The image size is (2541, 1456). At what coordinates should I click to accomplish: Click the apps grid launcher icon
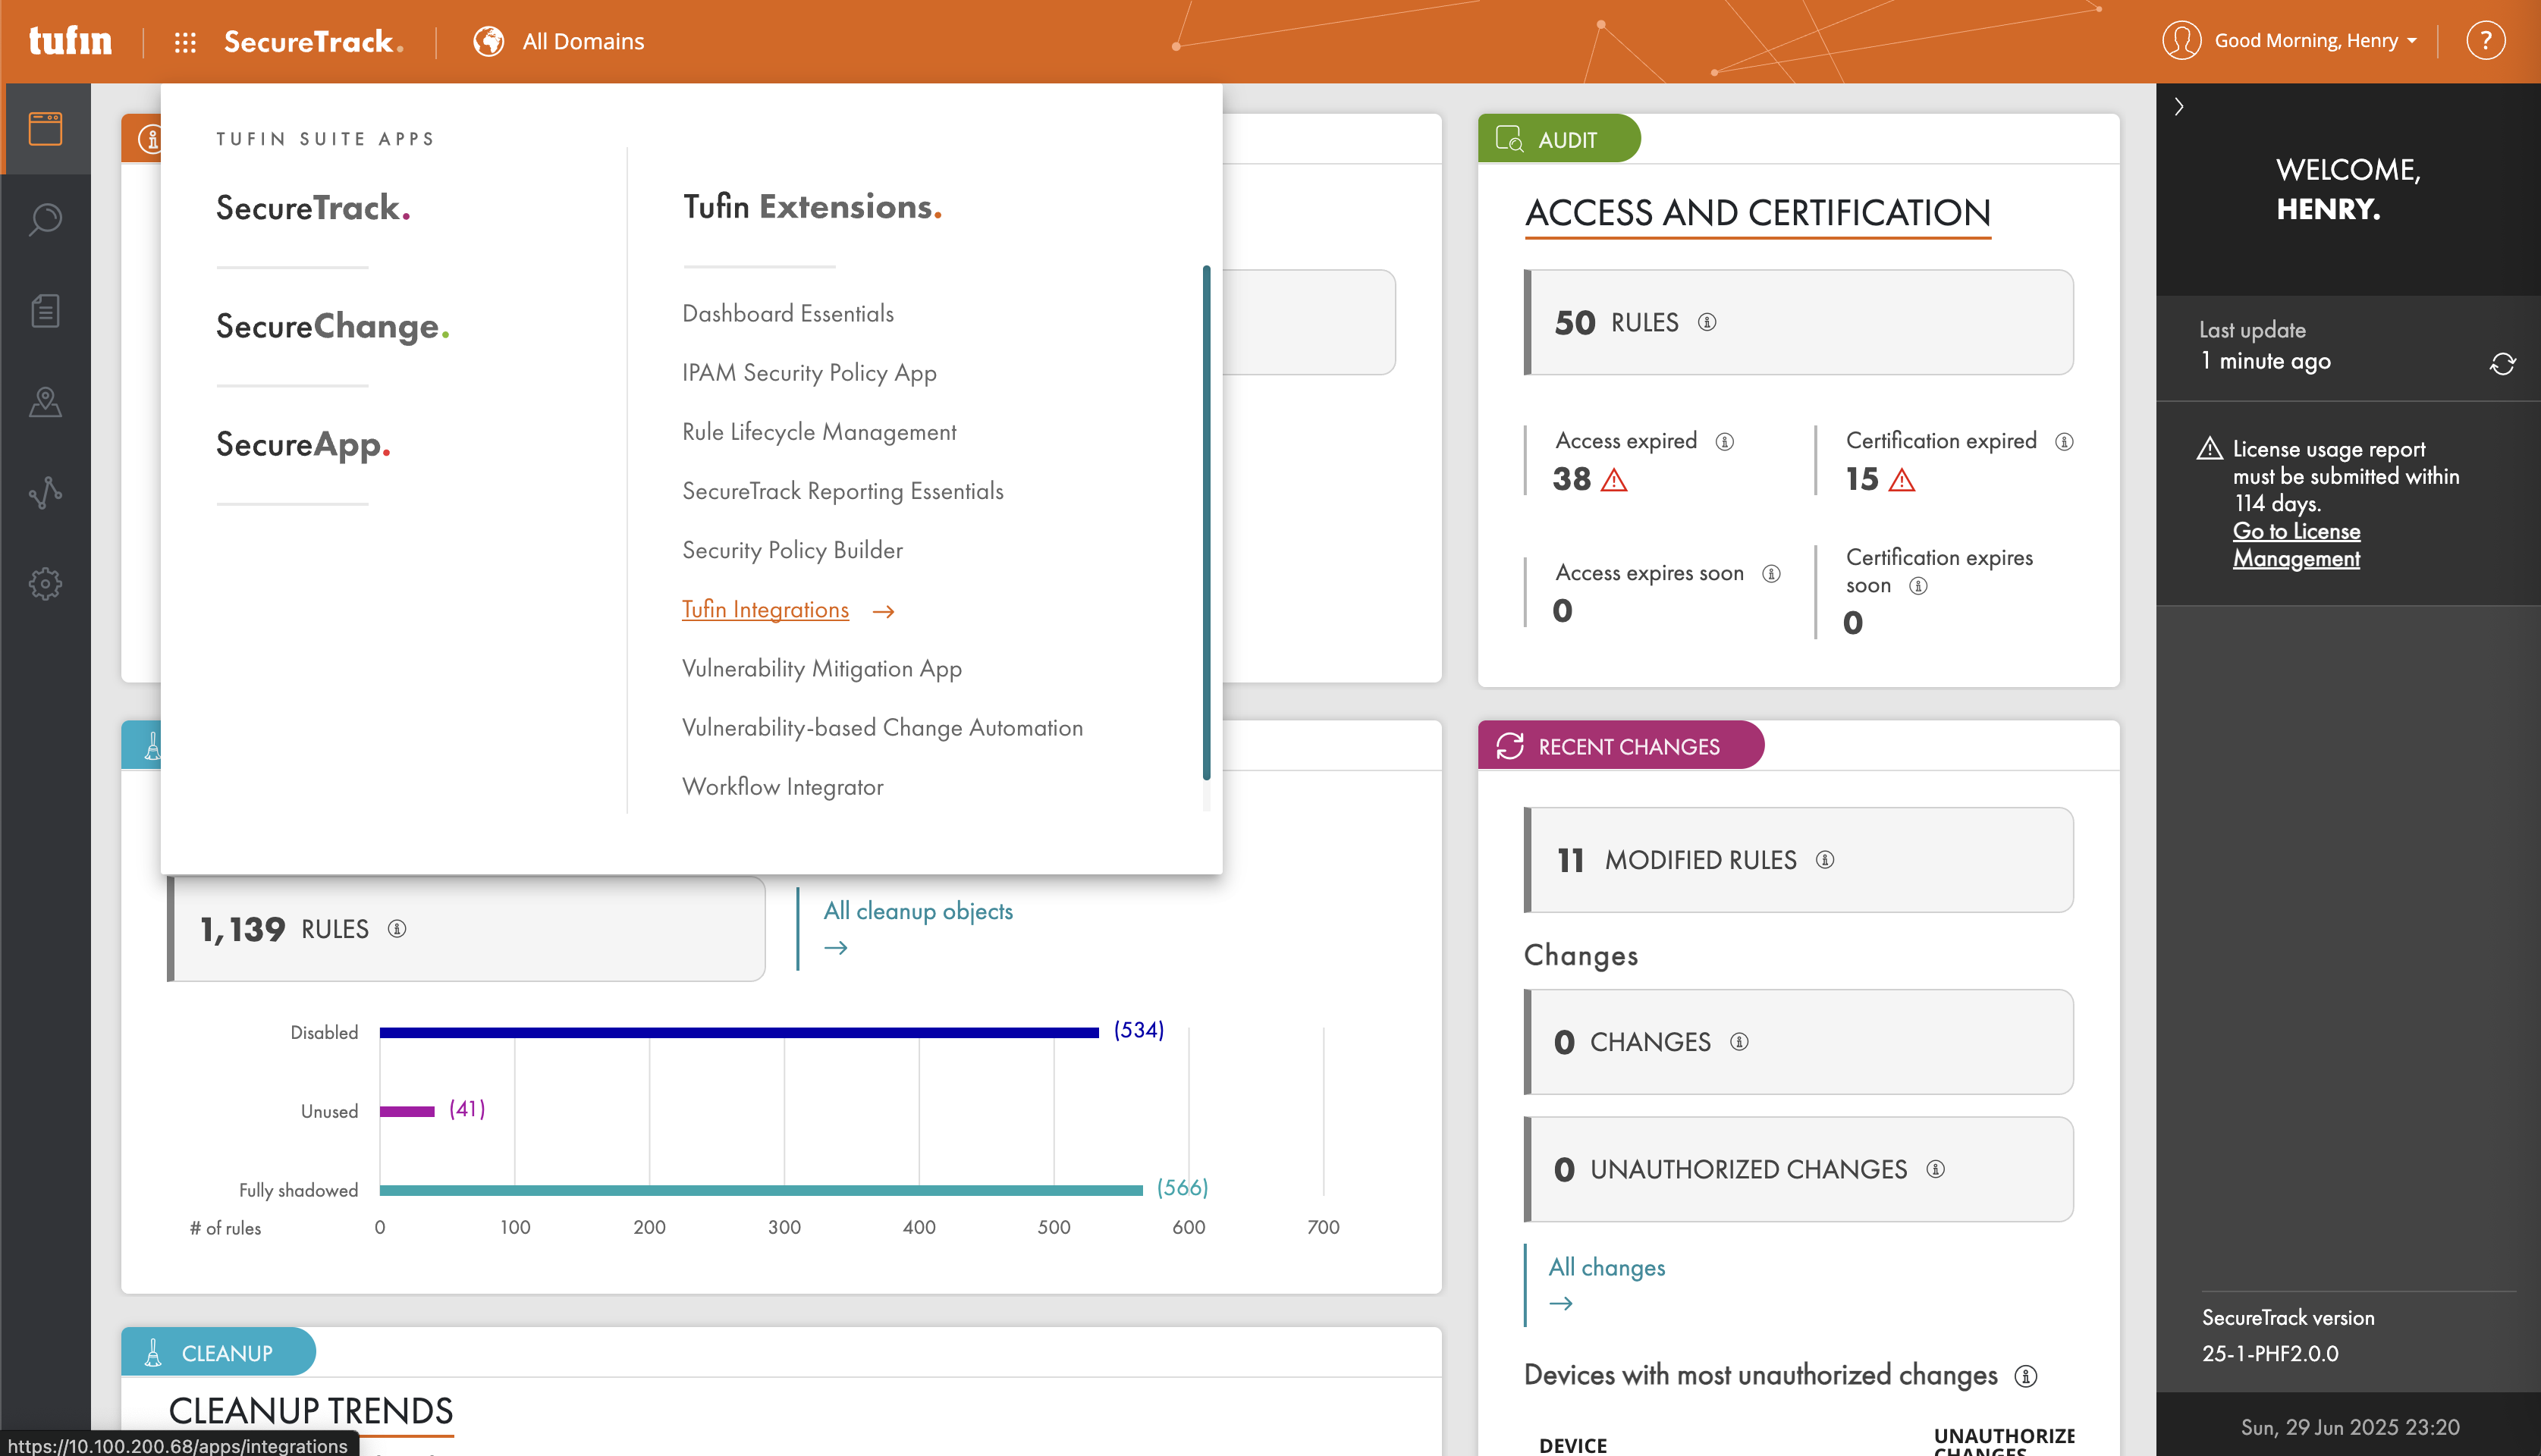click(x=185, y=42)
